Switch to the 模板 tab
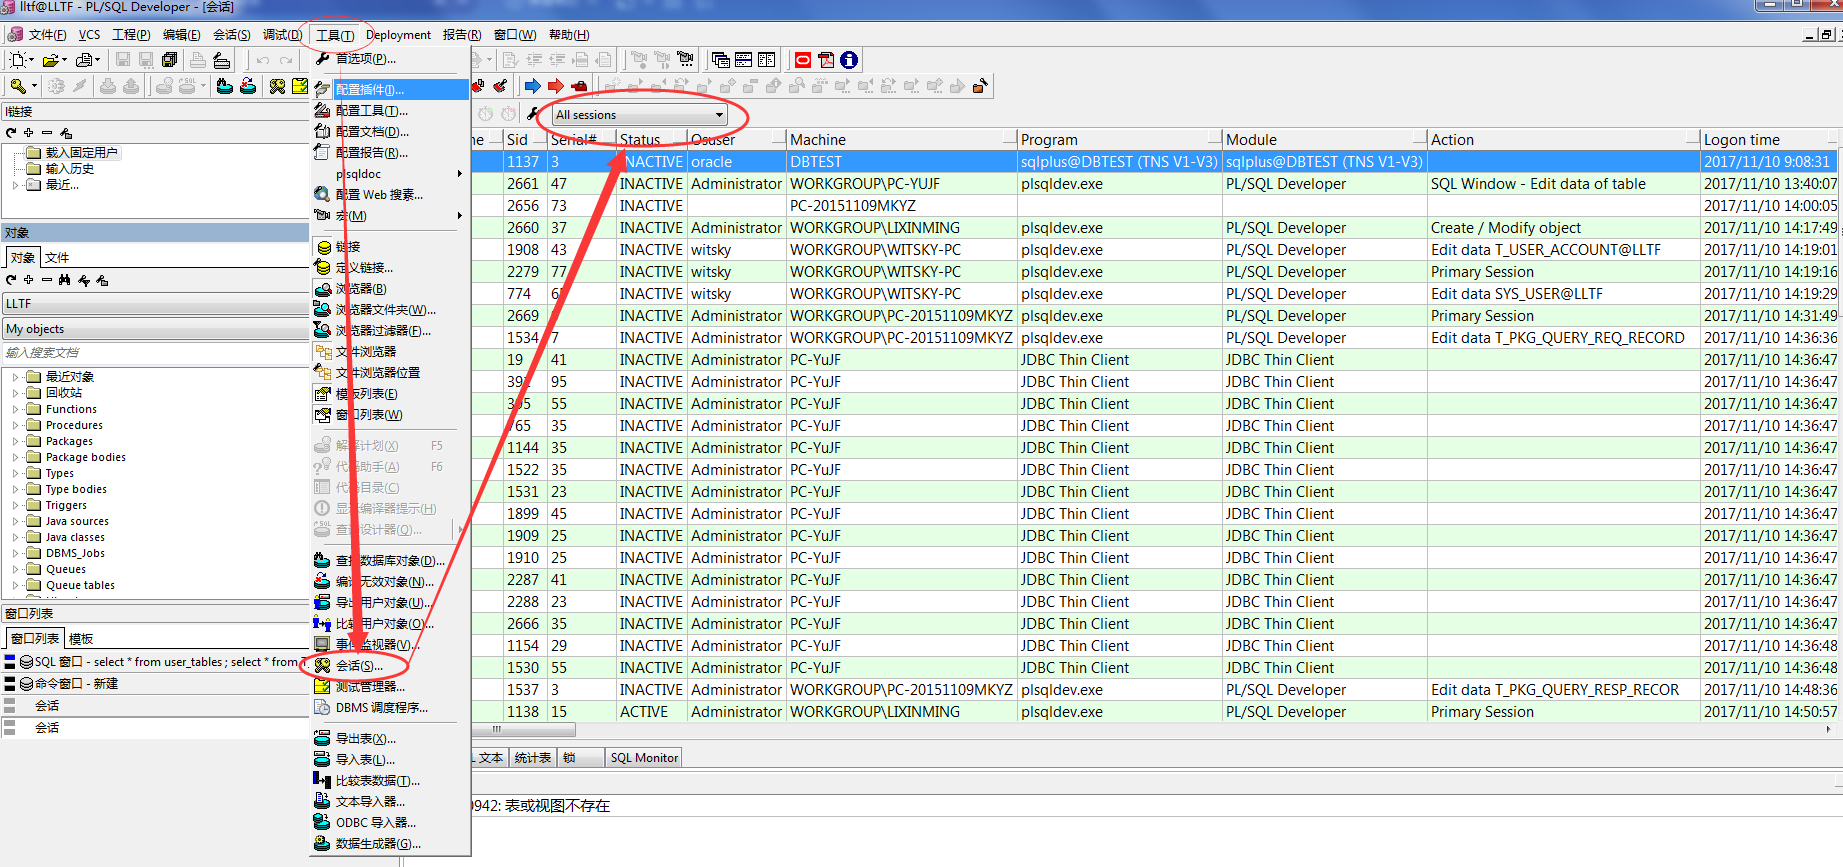 point(81,639)
